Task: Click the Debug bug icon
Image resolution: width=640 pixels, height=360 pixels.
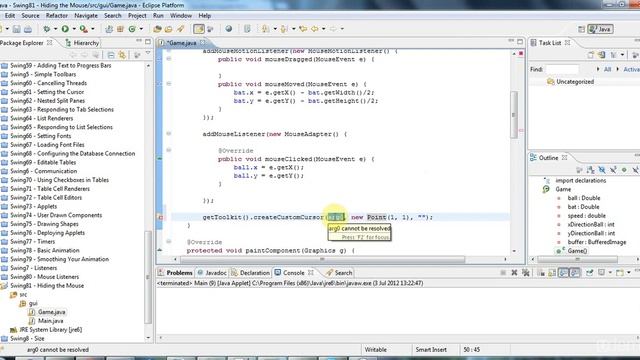Action: pos(47,29)
